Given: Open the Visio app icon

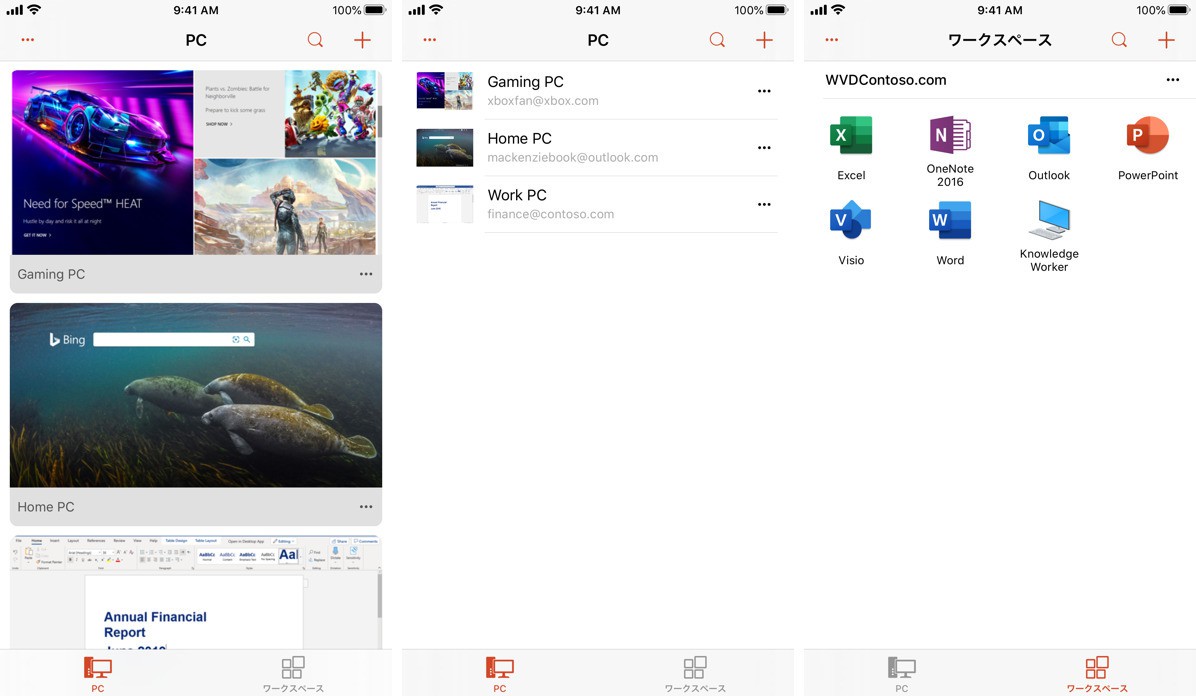Looking at the screenshot, I should [x=851, y=221].
